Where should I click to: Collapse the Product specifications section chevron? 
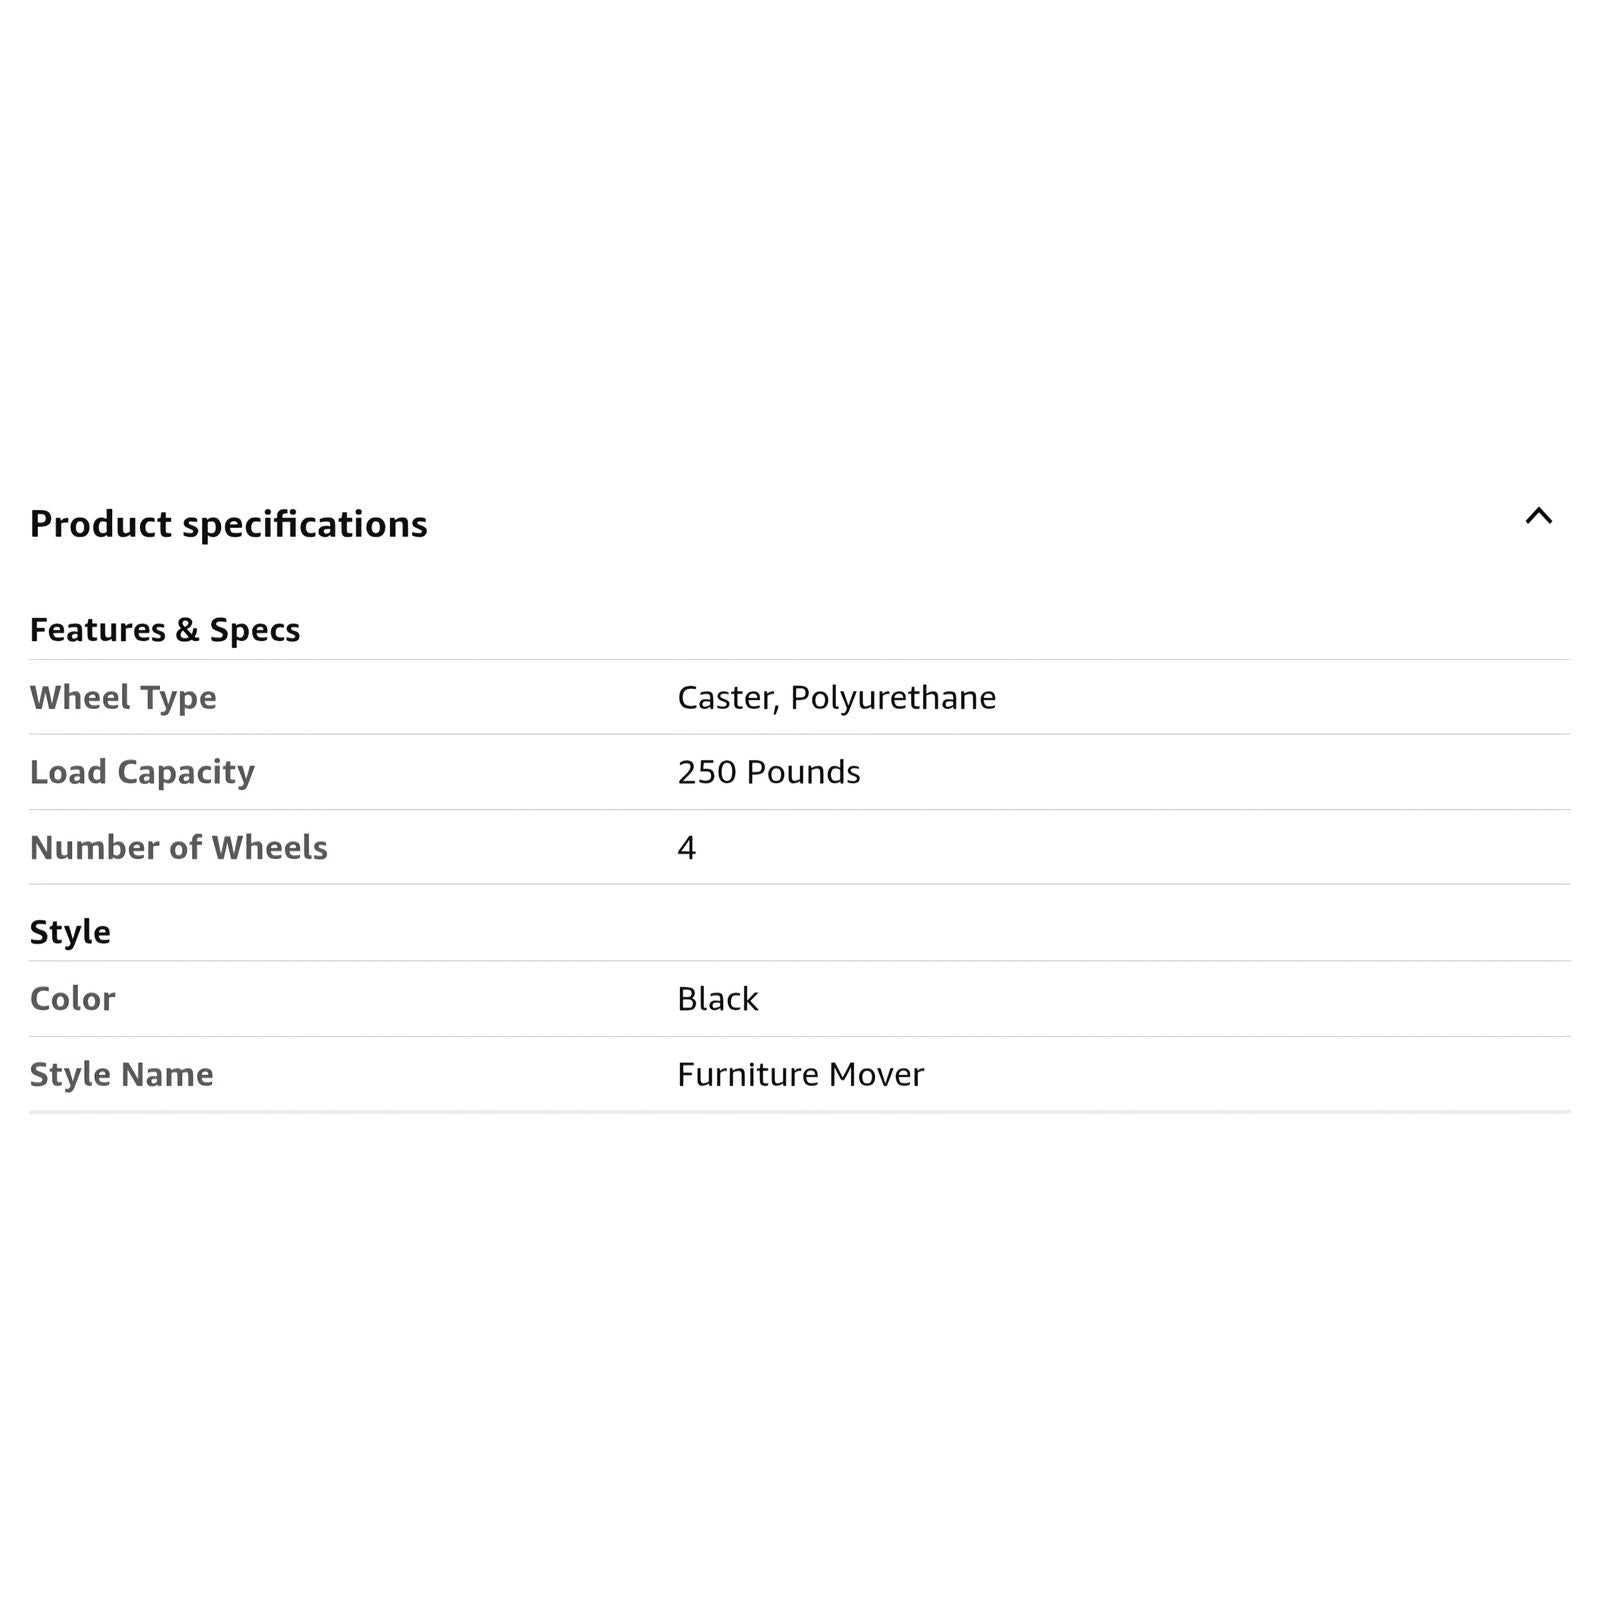[x=1538, y=516]
